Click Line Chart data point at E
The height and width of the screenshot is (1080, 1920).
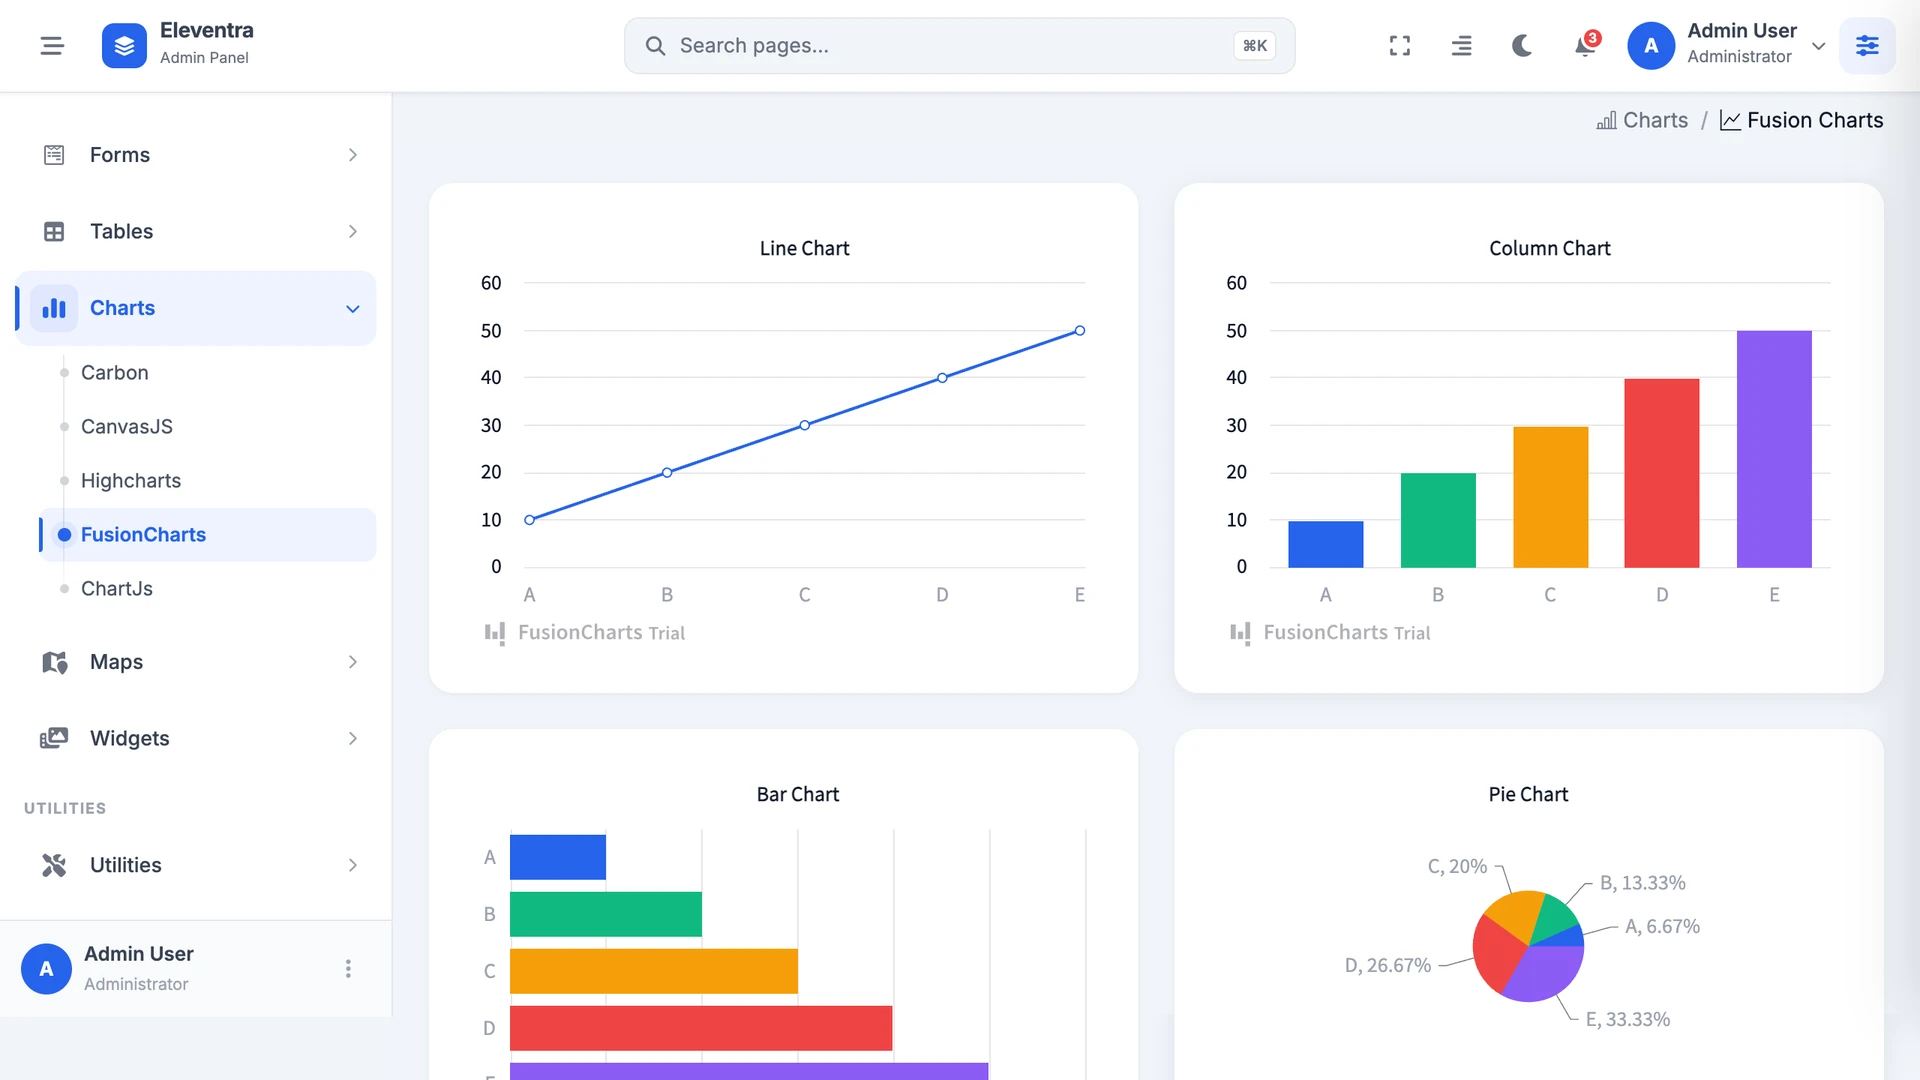pos(1080,331)
